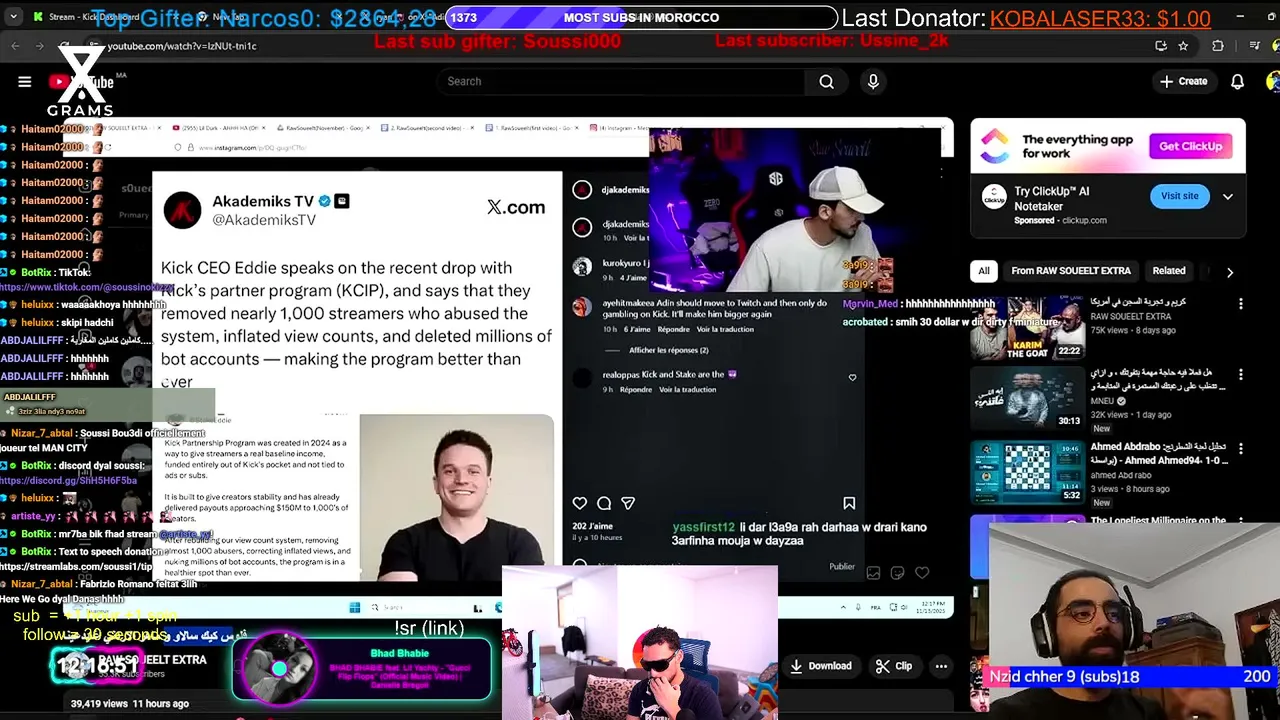1280x720 pixels.
Task: Go back with the browser back arrow
Action: (x=15, y=46)
